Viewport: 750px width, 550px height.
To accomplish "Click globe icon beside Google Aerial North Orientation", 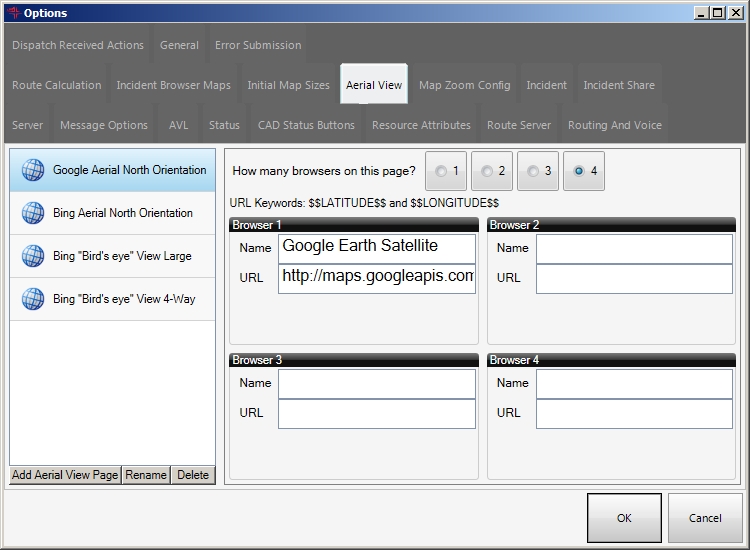I will click(33, 170).
